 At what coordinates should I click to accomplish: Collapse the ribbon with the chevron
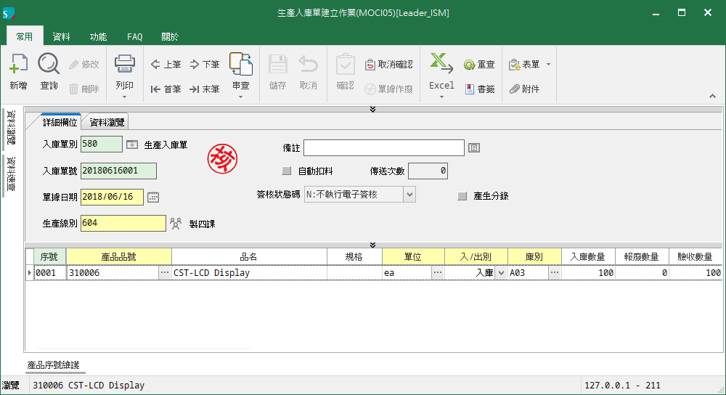[x=712, y=96]
